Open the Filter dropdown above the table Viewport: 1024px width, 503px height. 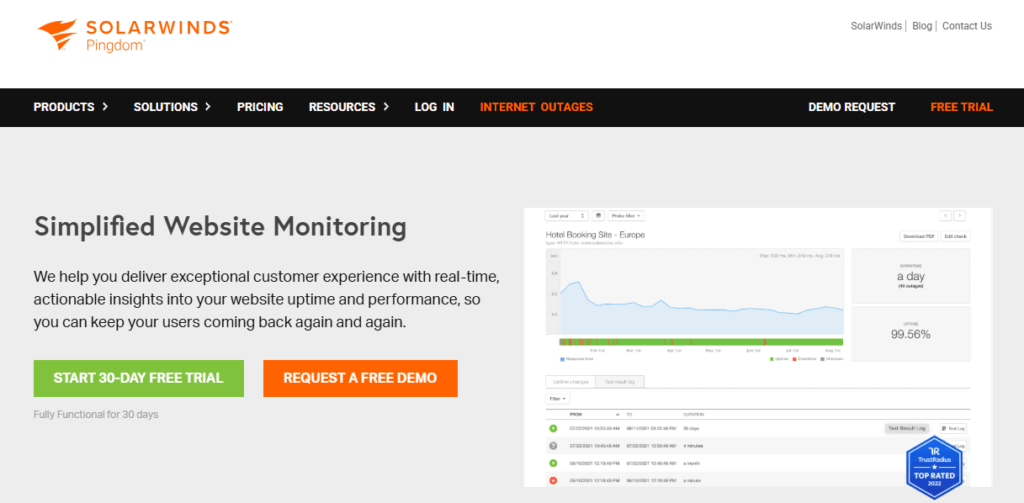[558, 398]
